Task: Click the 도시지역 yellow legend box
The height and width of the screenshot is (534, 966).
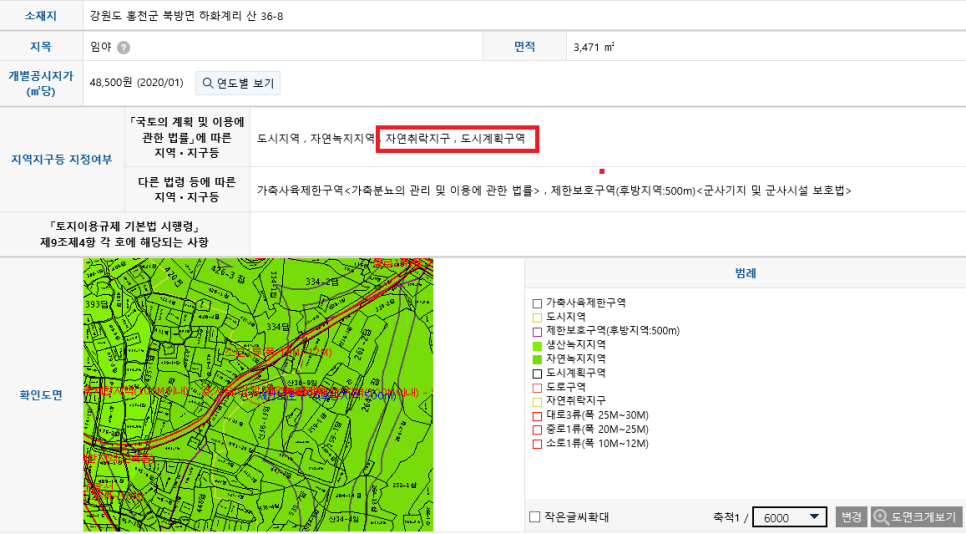Action: (537, 316)
